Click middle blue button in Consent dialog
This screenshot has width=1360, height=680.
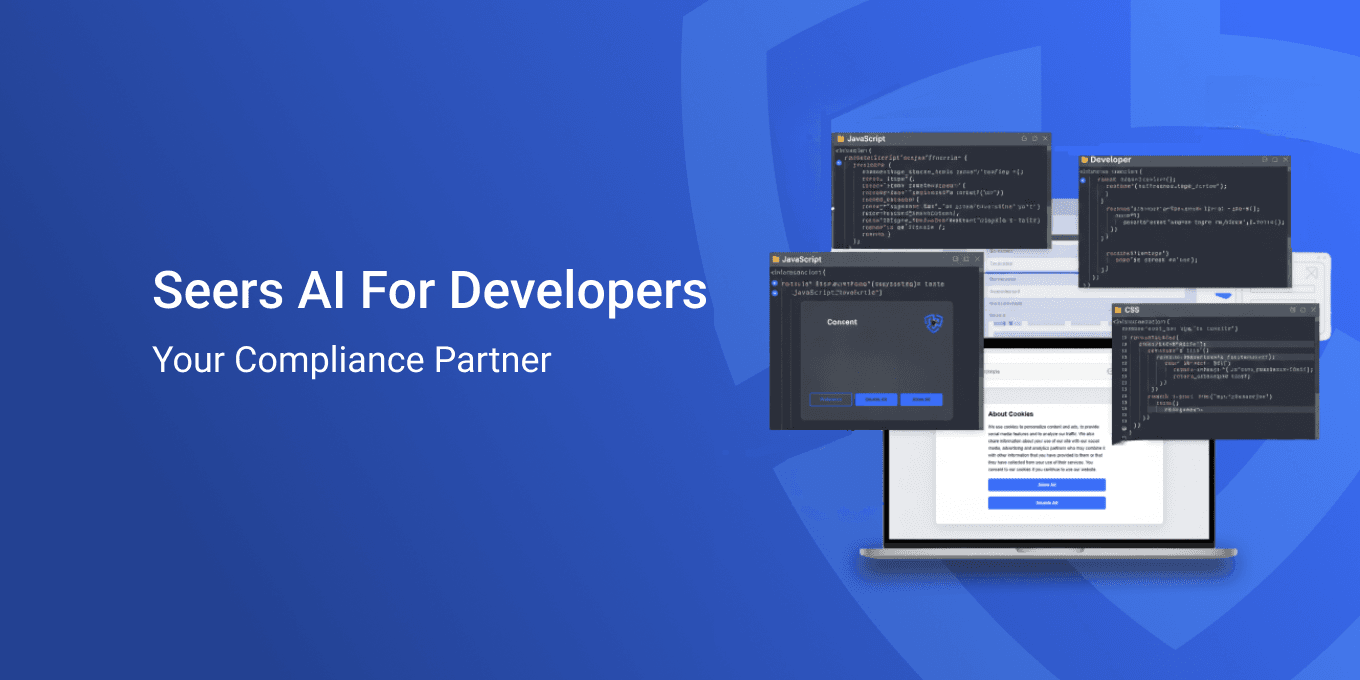pos(876,400)
